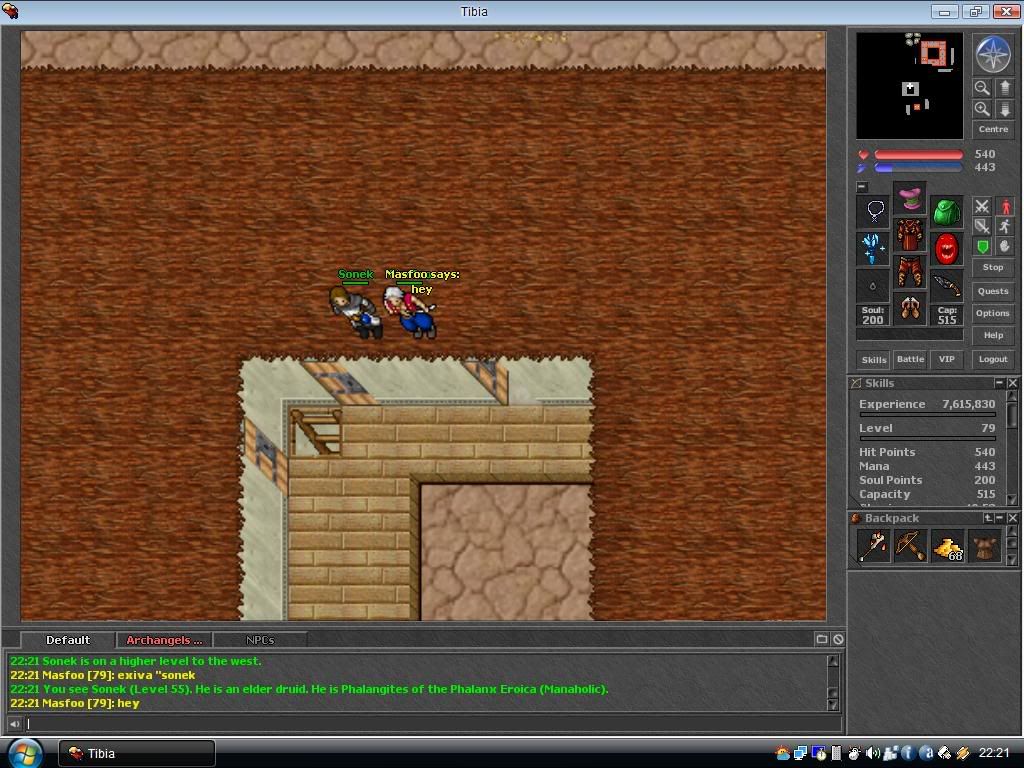1024x768 pixels.
Task: Select the amulet slot in inventory
Action: (874, 211)
